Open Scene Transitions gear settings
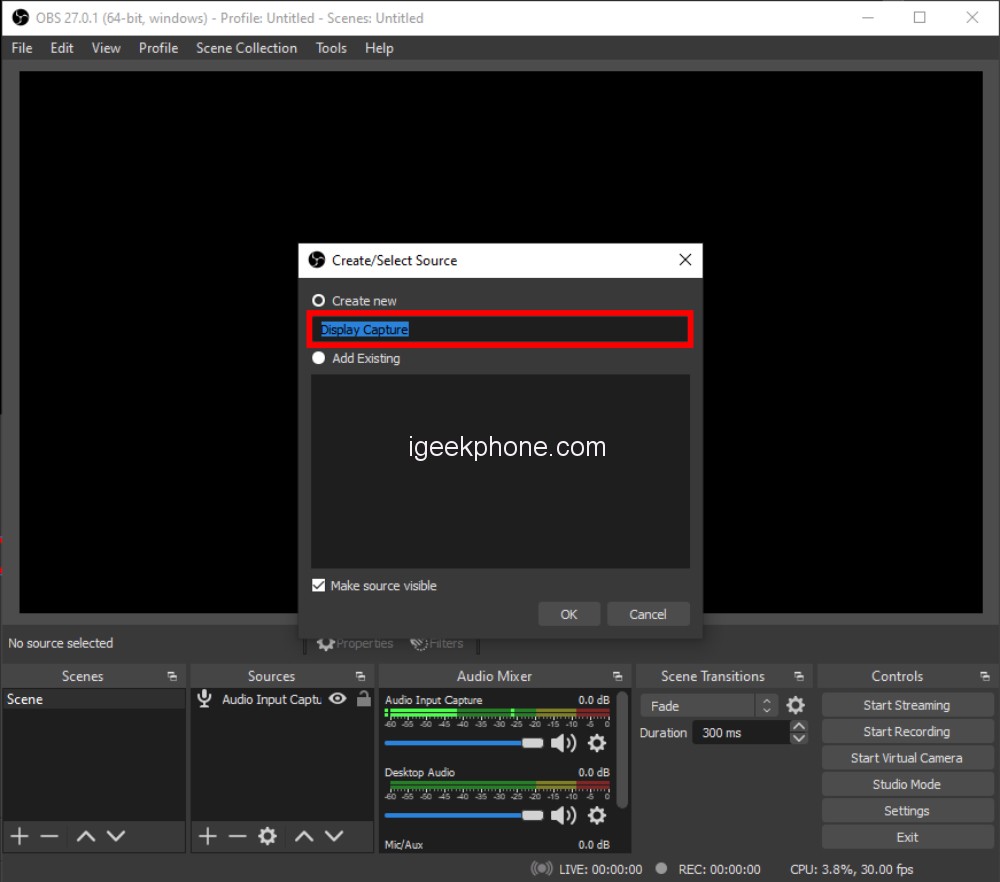The image size is (1000, 882). pos(795,705)
